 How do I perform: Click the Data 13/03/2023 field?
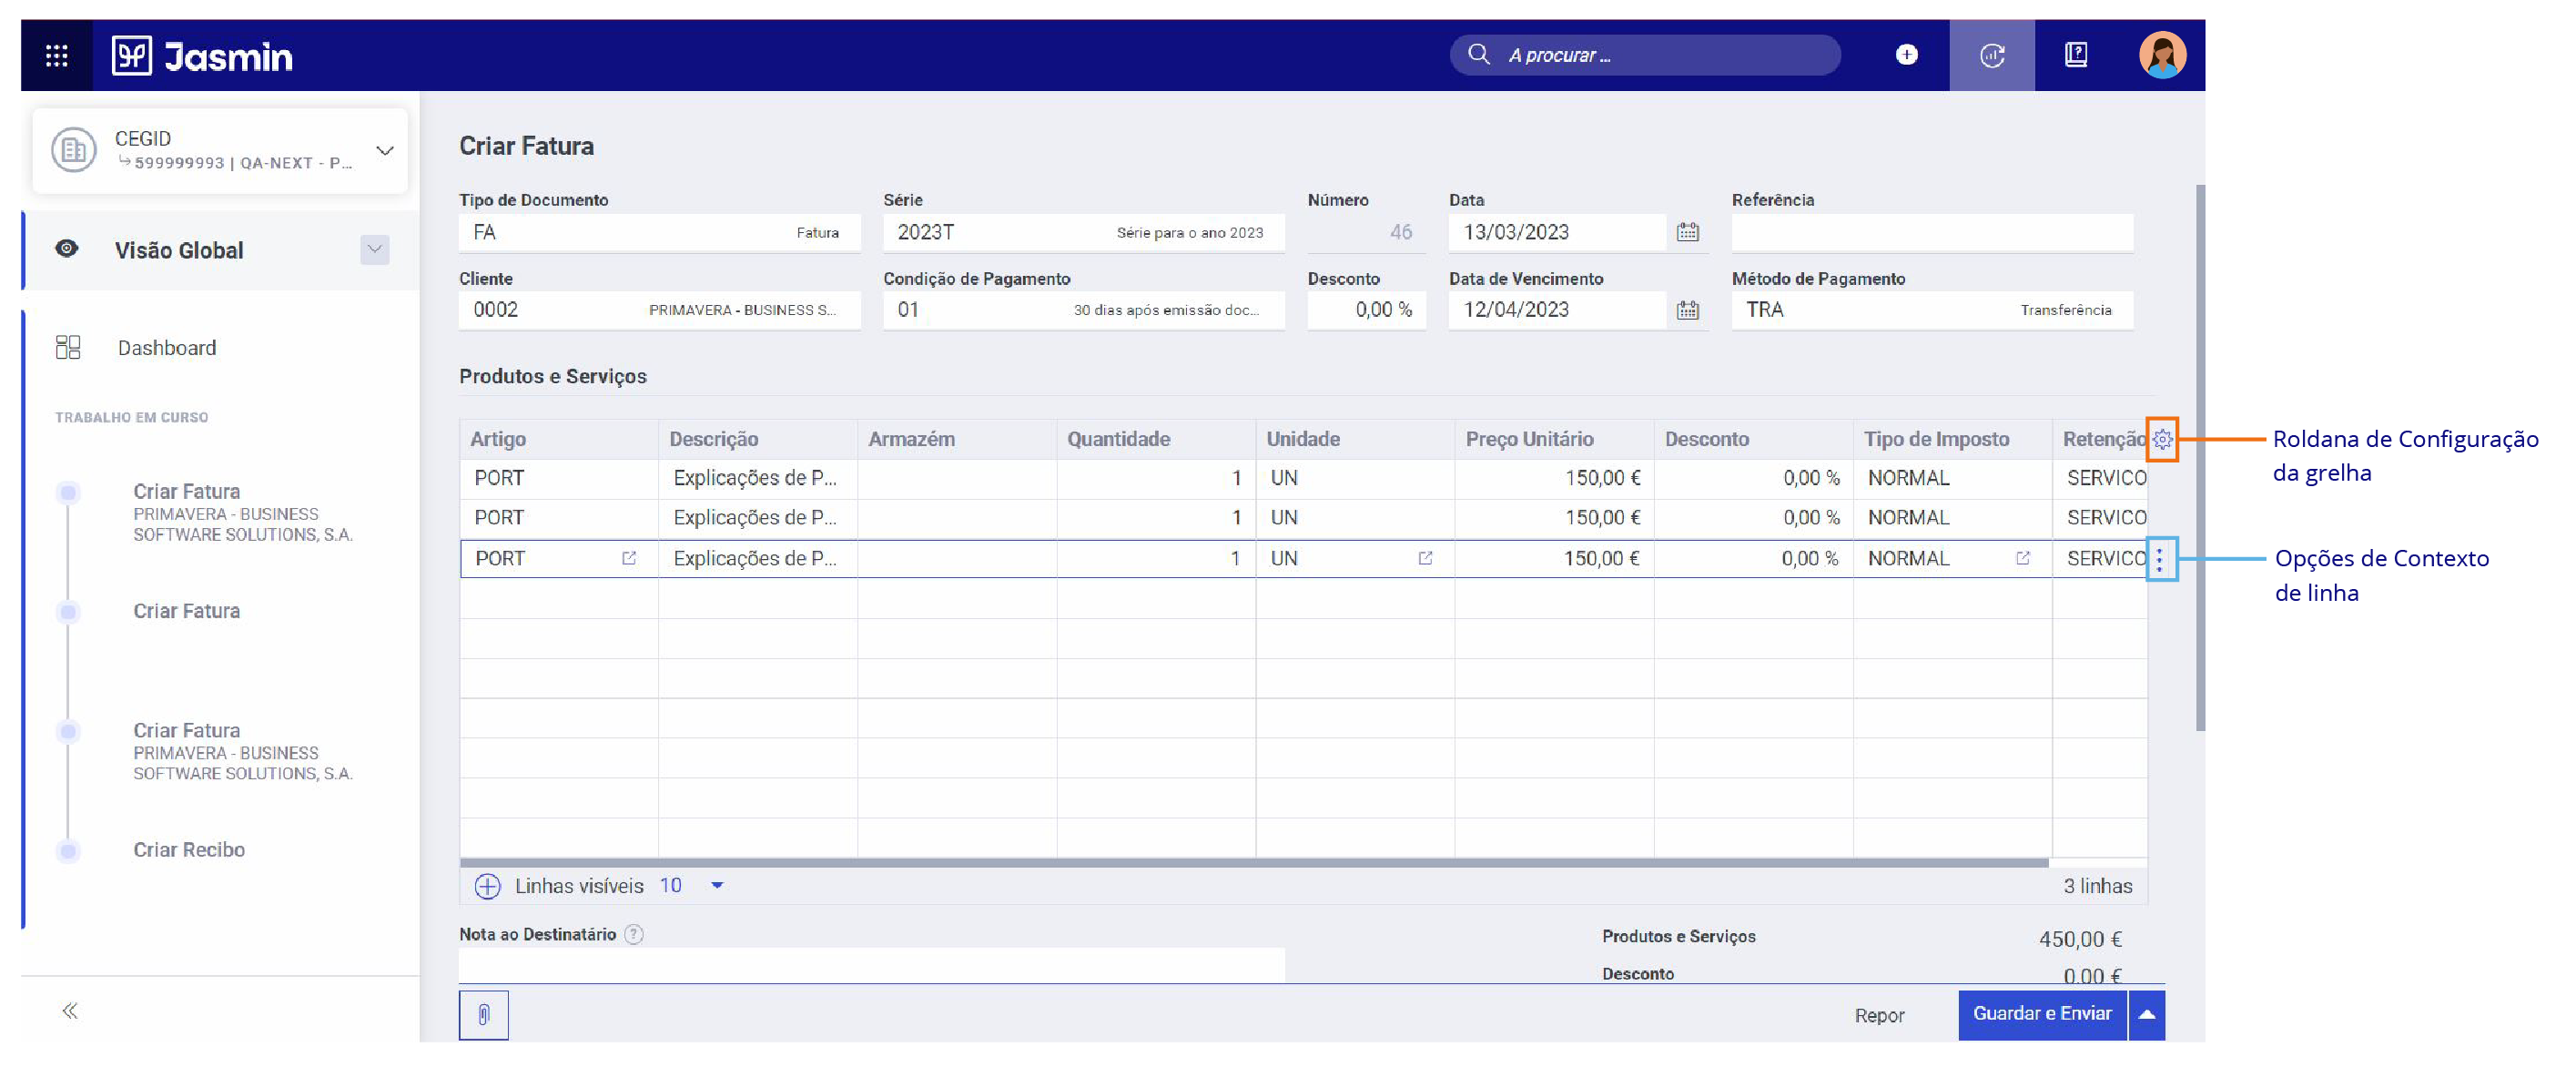pyautogui.click(x=1557, y=232)
